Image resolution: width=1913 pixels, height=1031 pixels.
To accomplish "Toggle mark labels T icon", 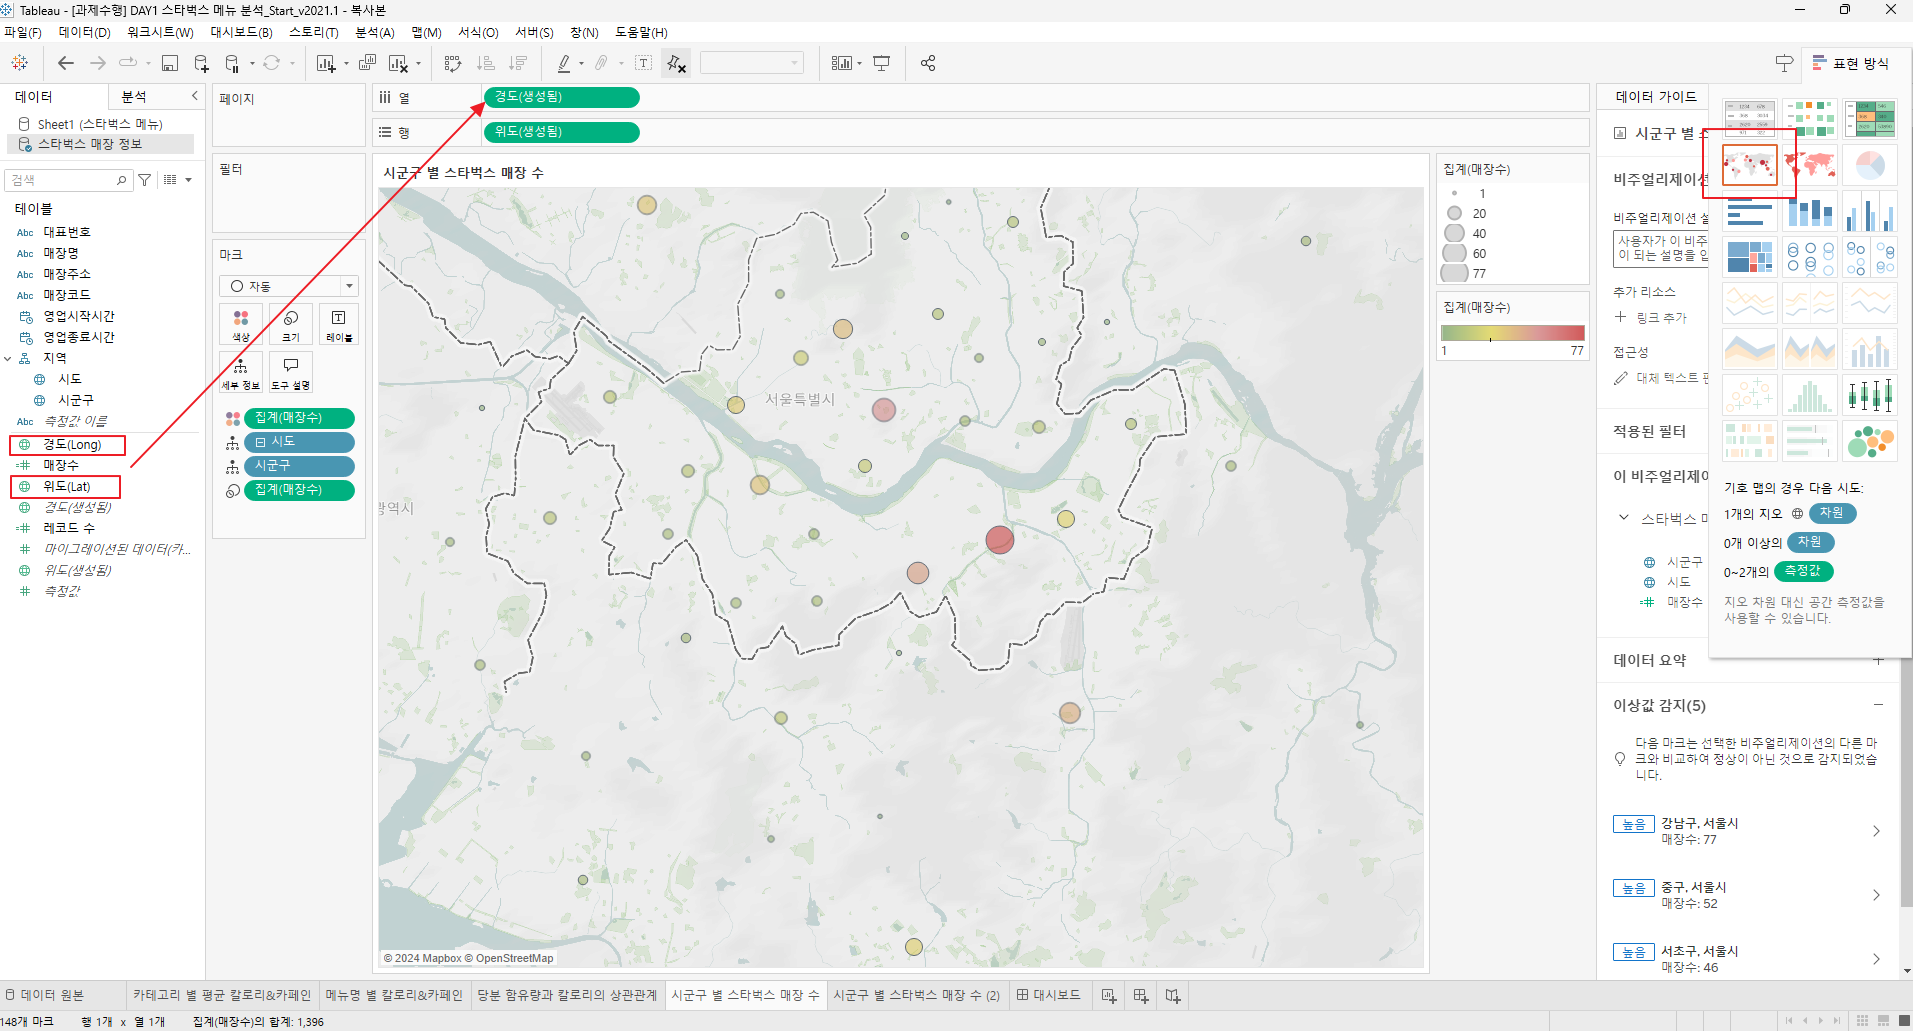I will tap(644, 63).
